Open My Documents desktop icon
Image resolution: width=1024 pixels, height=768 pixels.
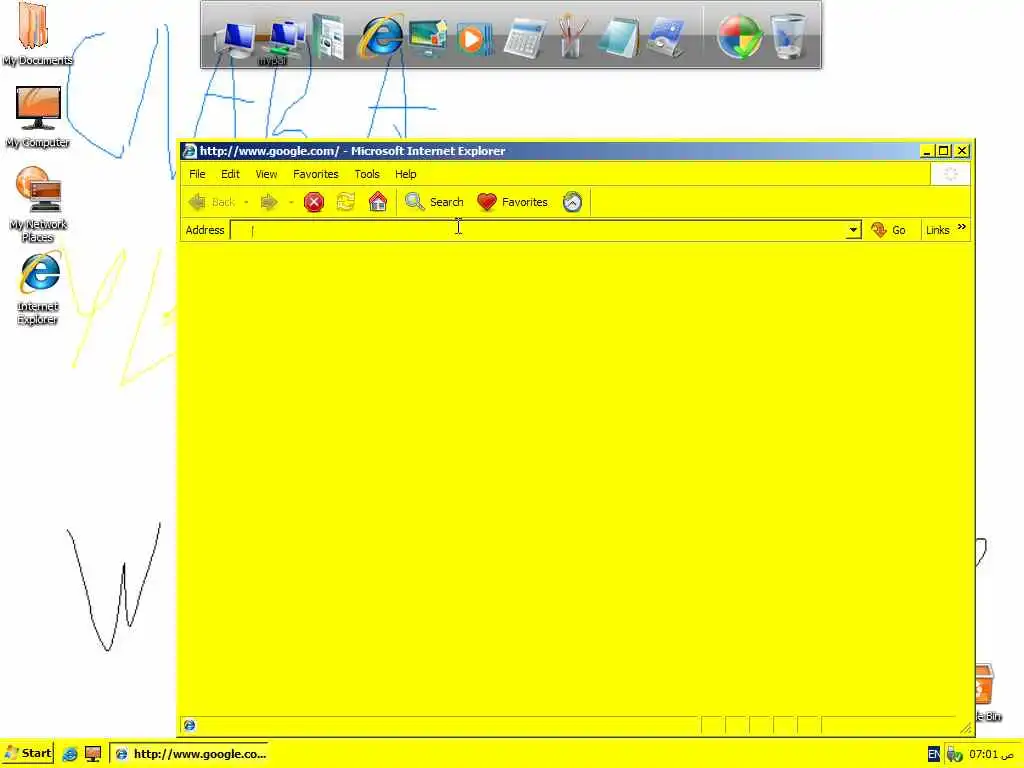tap(37, 34)
